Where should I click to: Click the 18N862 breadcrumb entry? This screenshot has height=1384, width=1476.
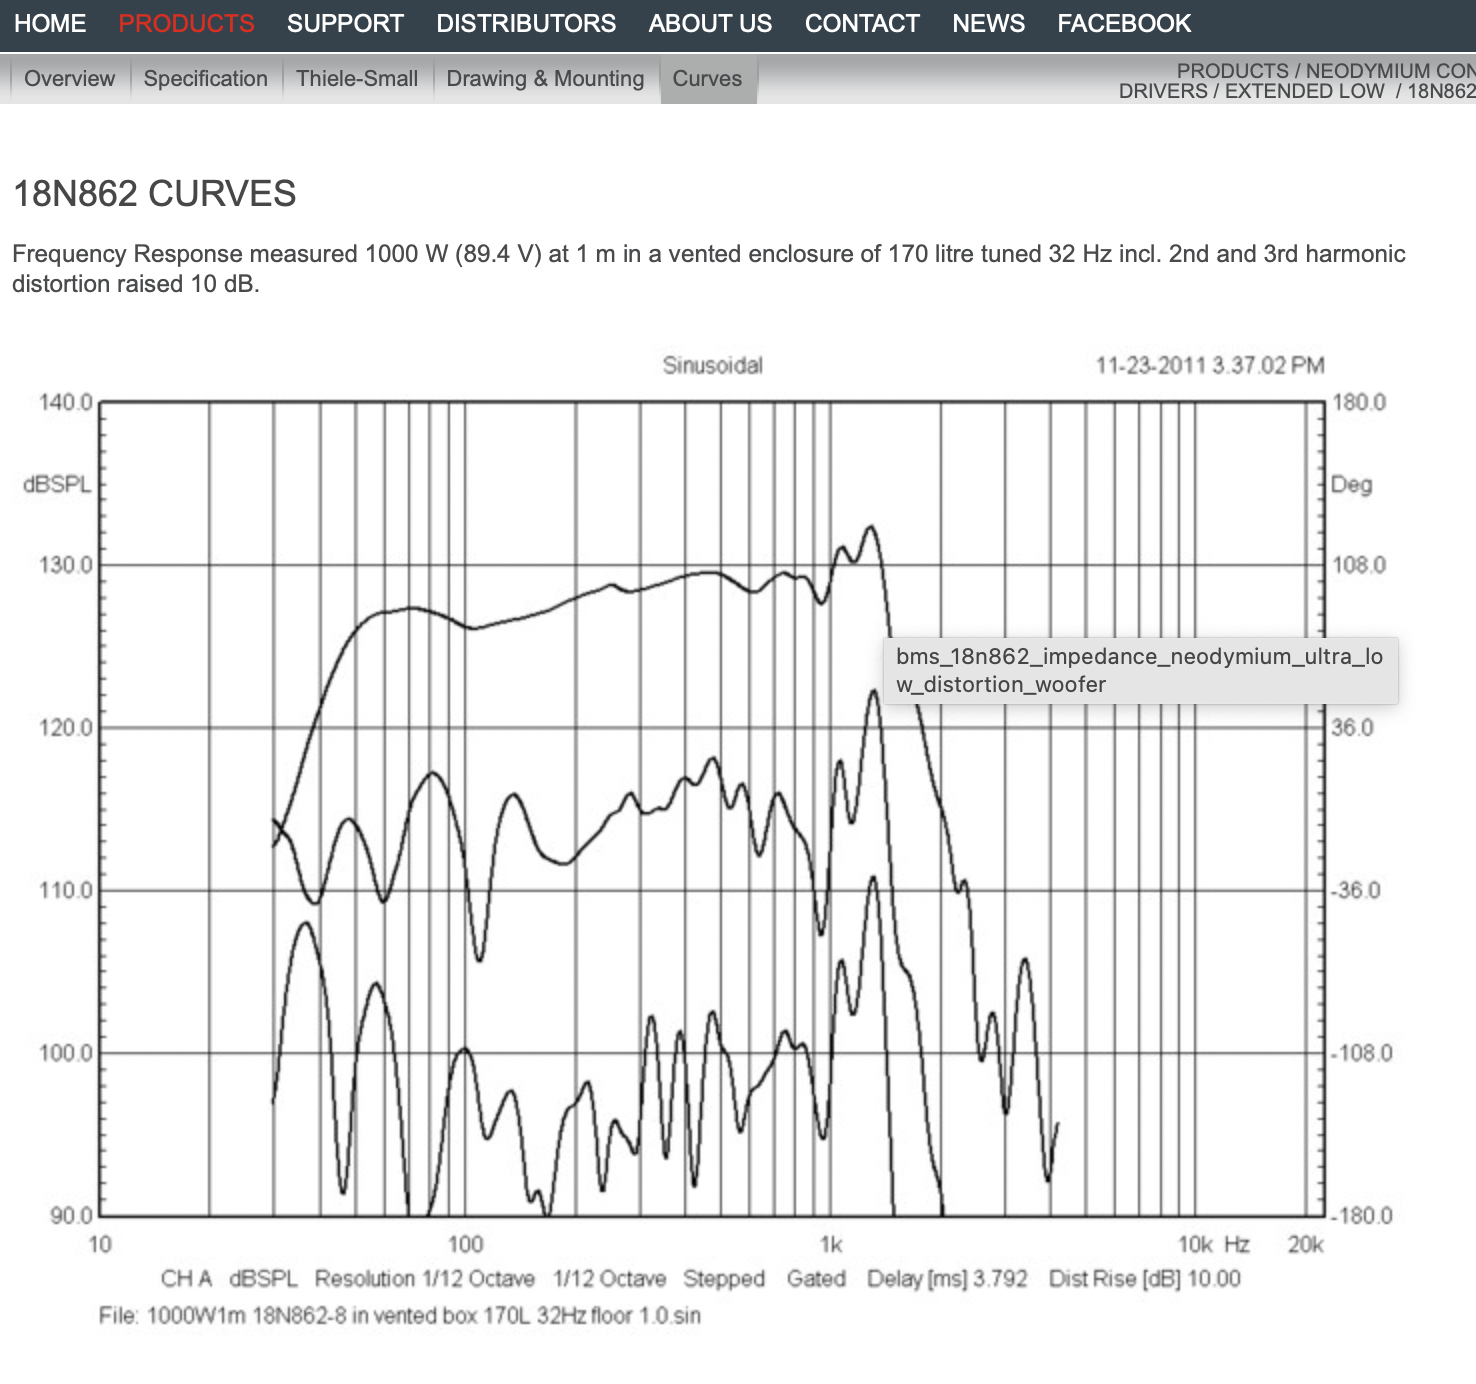pyautogui.click(x=1441, y=91)
